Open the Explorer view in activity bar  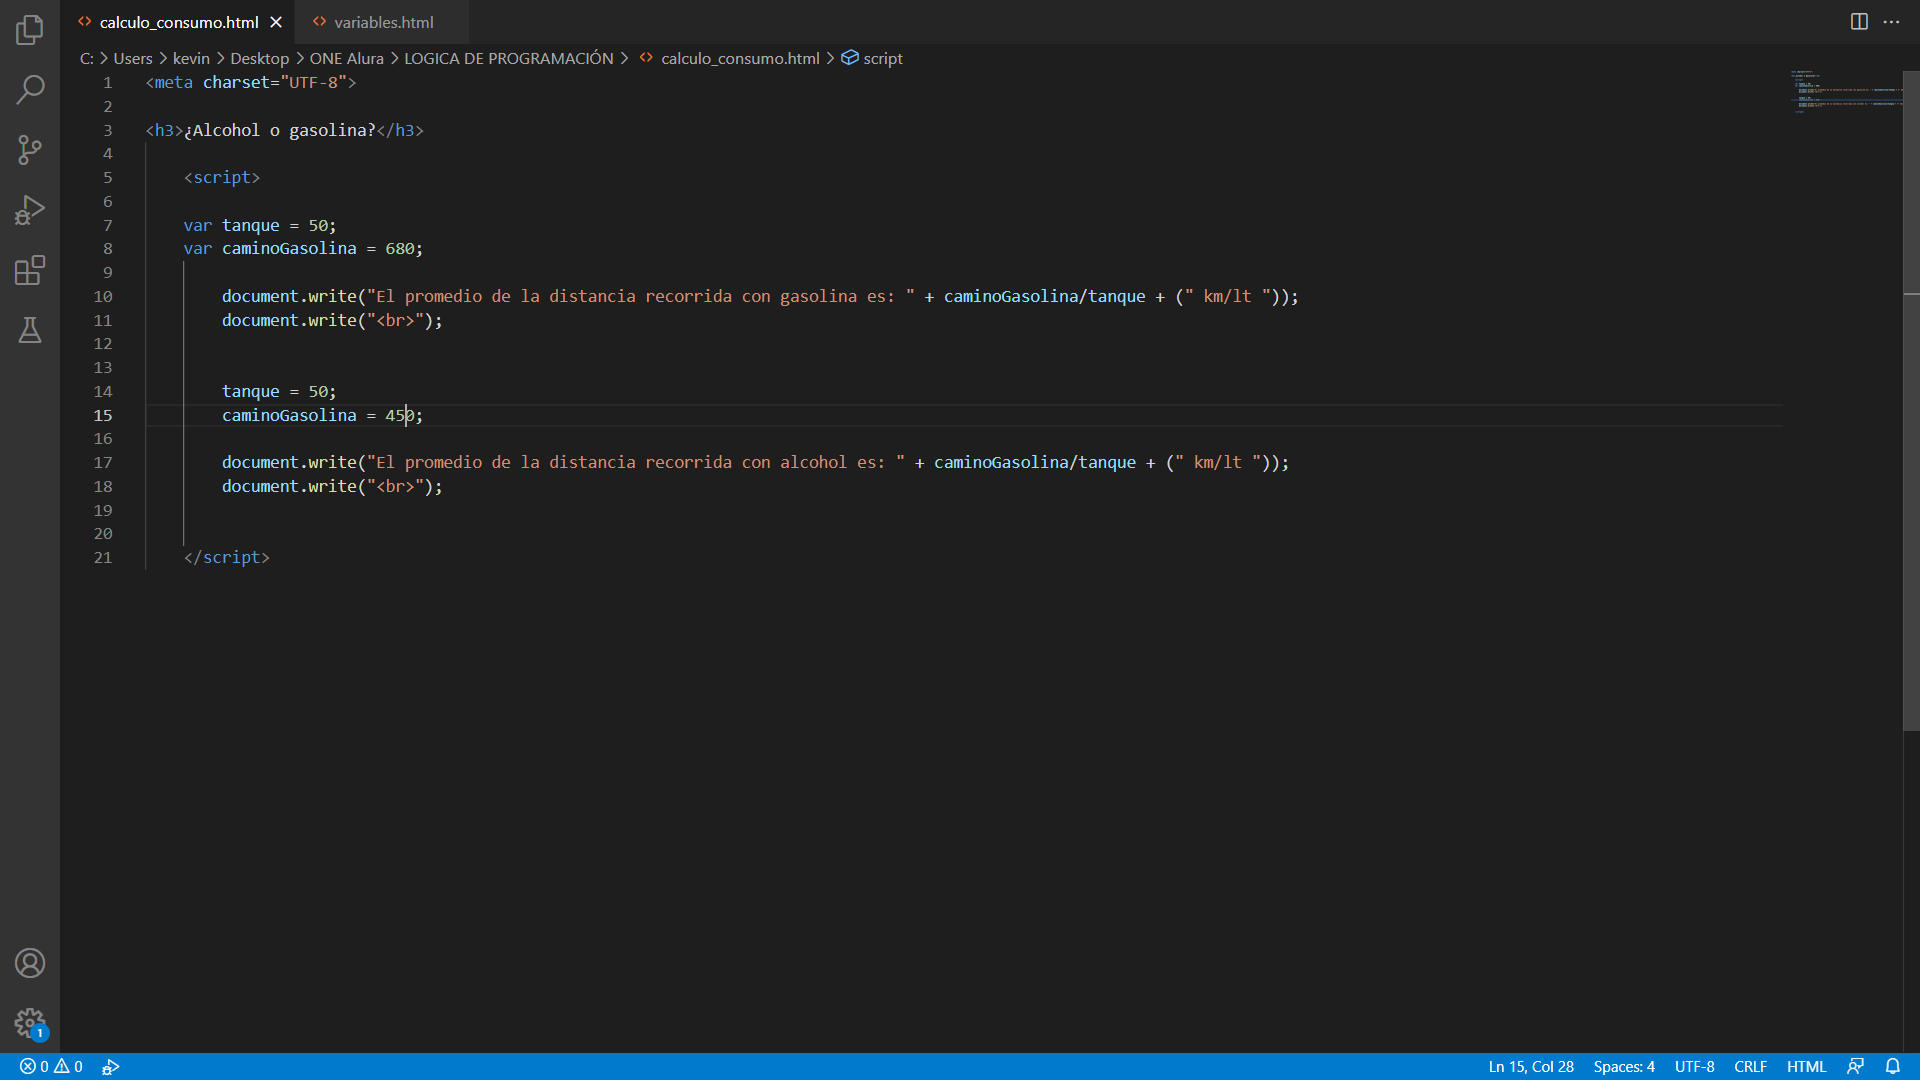(x=30, y=30)
